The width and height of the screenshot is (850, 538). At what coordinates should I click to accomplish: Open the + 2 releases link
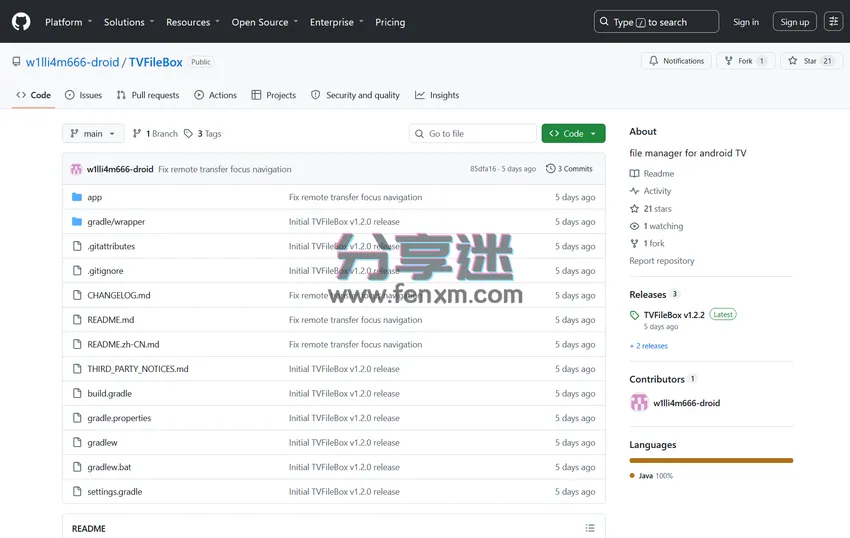648,345
